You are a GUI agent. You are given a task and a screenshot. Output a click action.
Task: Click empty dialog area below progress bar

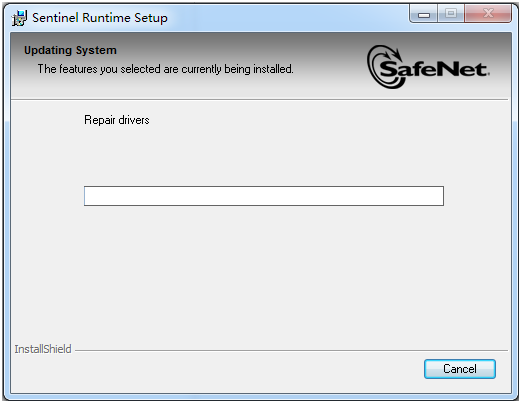260,273
